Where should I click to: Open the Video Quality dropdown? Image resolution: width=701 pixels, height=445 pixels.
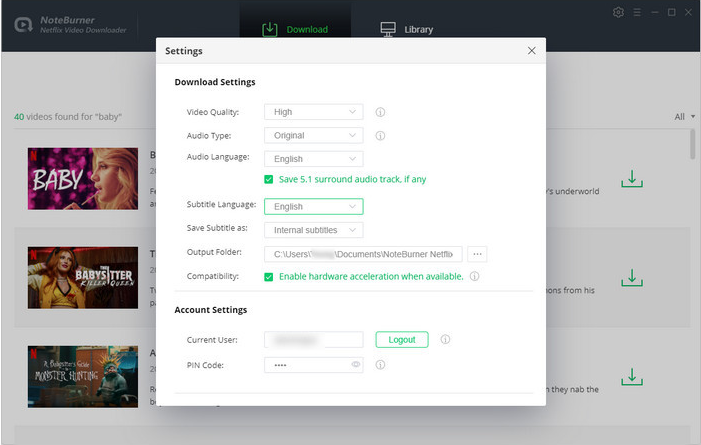pos(313,112)
